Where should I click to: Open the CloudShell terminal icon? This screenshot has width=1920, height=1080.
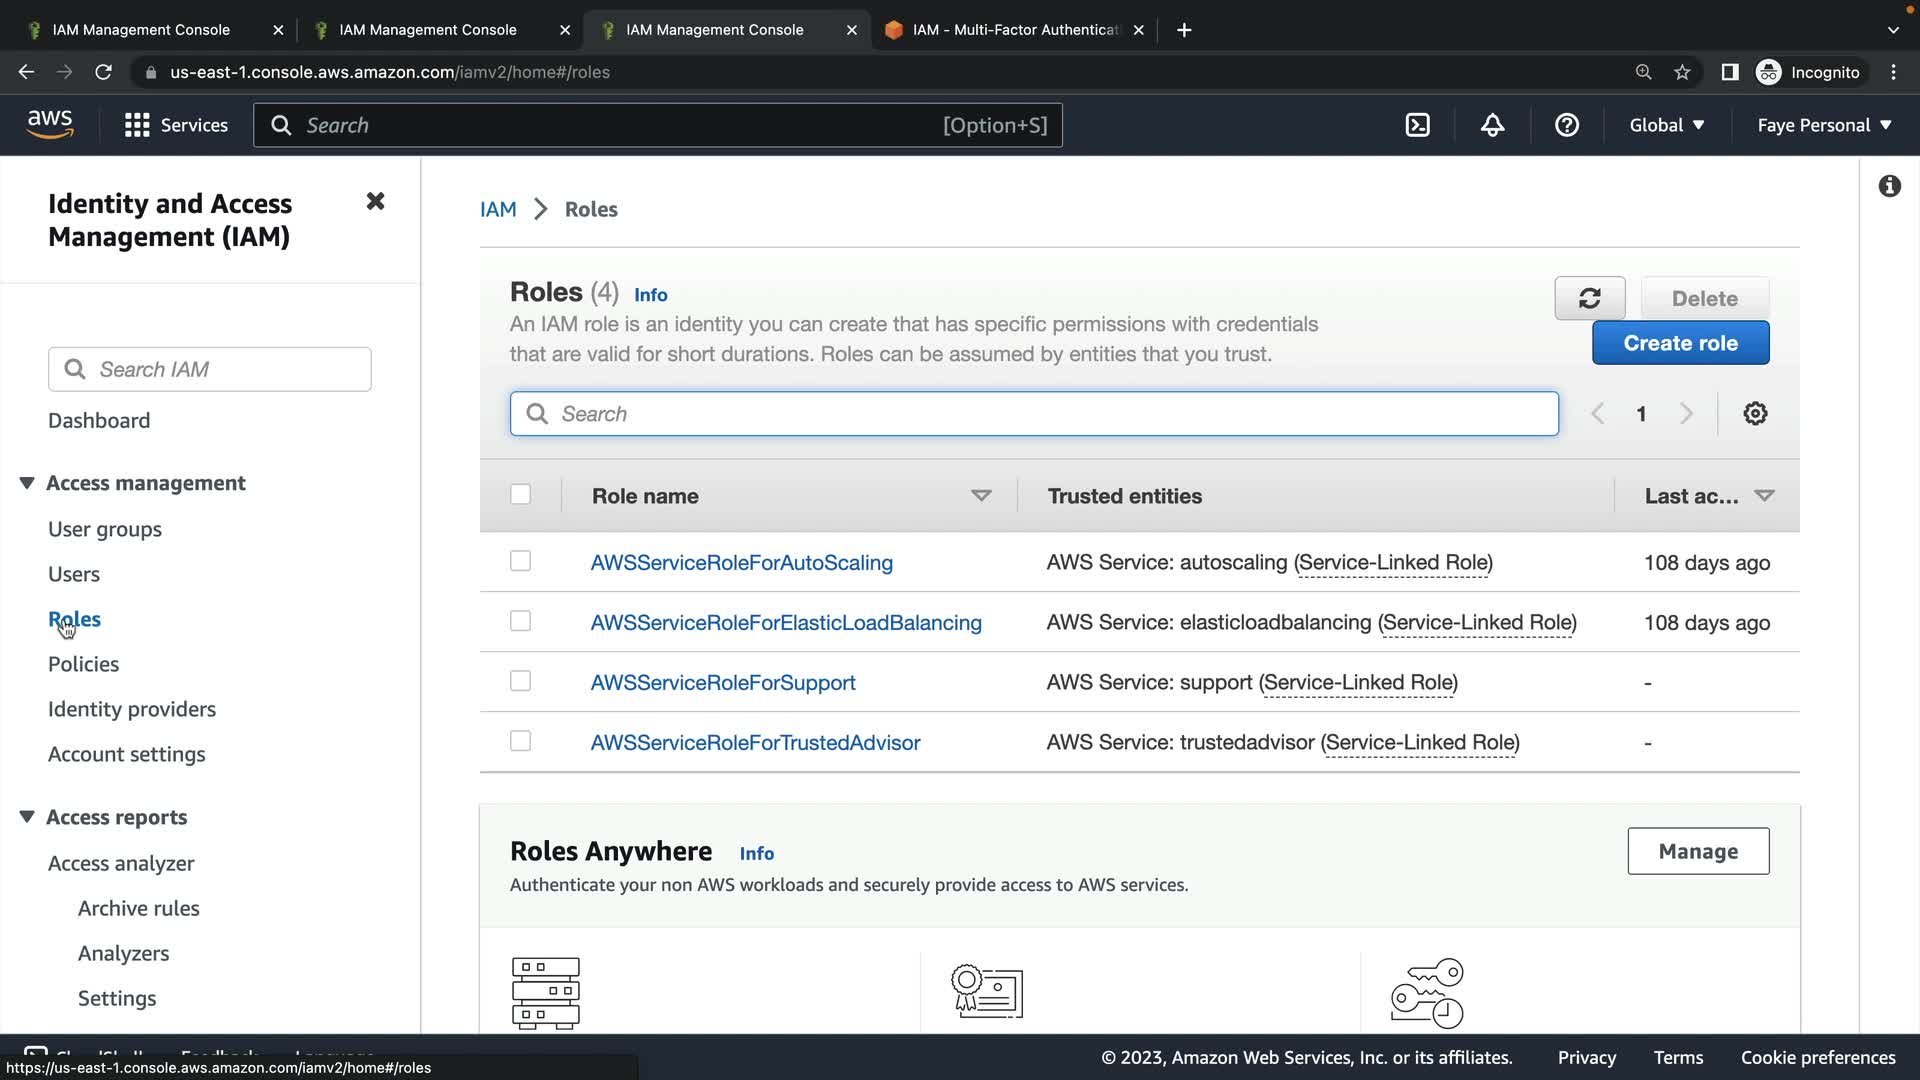click(1417, 125)
